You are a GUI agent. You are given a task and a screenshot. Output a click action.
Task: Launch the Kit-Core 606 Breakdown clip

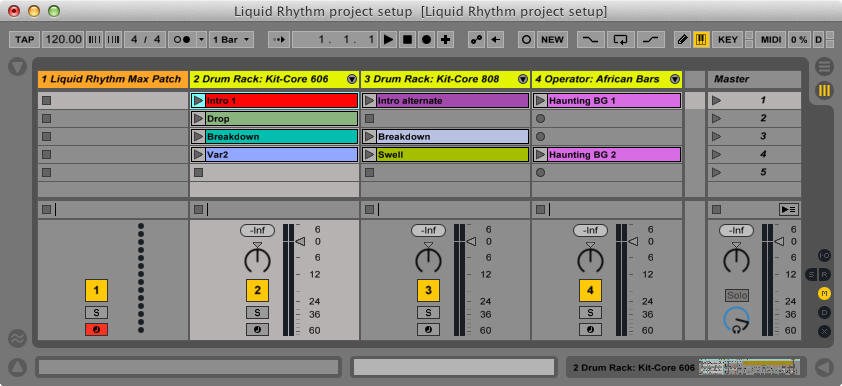(198, 137)
